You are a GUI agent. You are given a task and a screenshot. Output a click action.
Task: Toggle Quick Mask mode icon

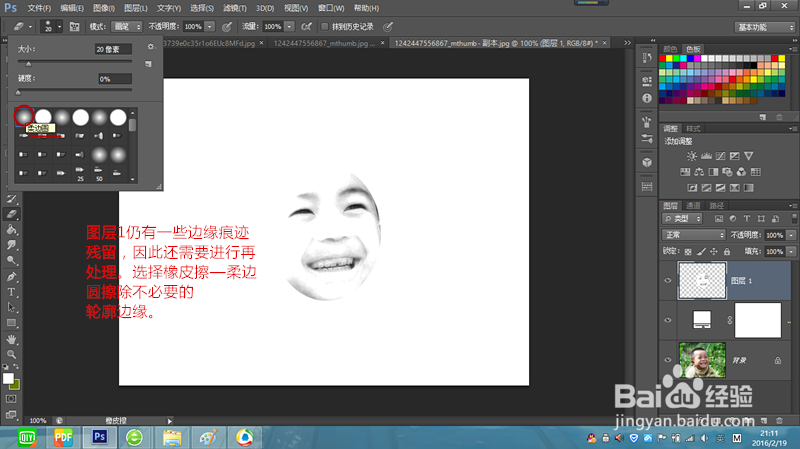pyautogui.click(x=11, y=399)
